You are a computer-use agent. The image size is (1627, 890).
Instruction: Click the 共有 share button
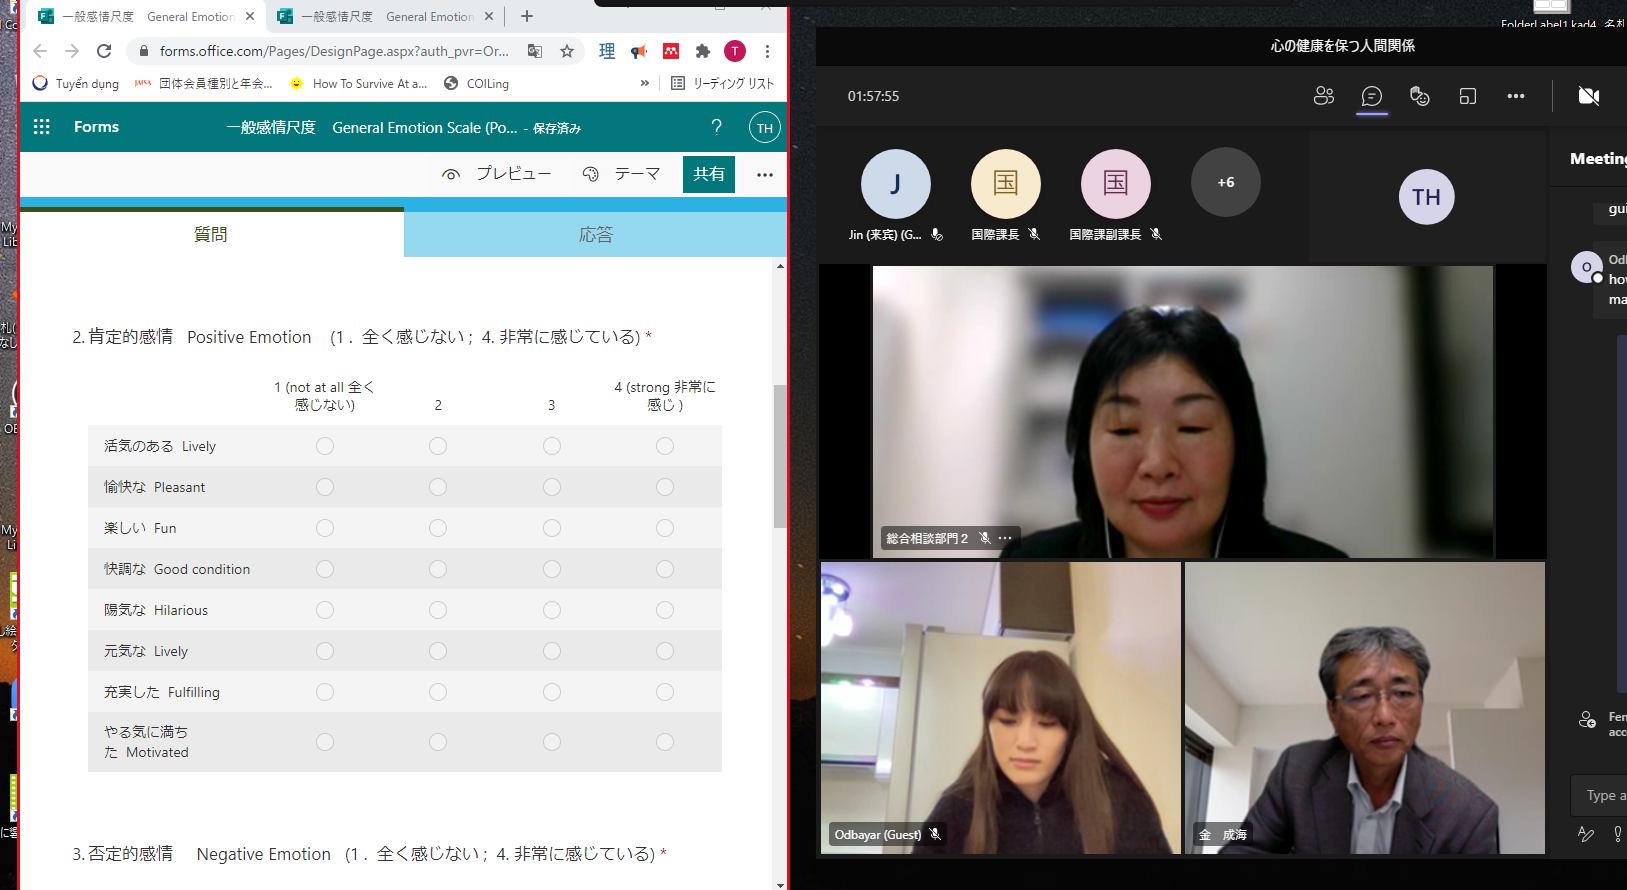click(709, 174)
